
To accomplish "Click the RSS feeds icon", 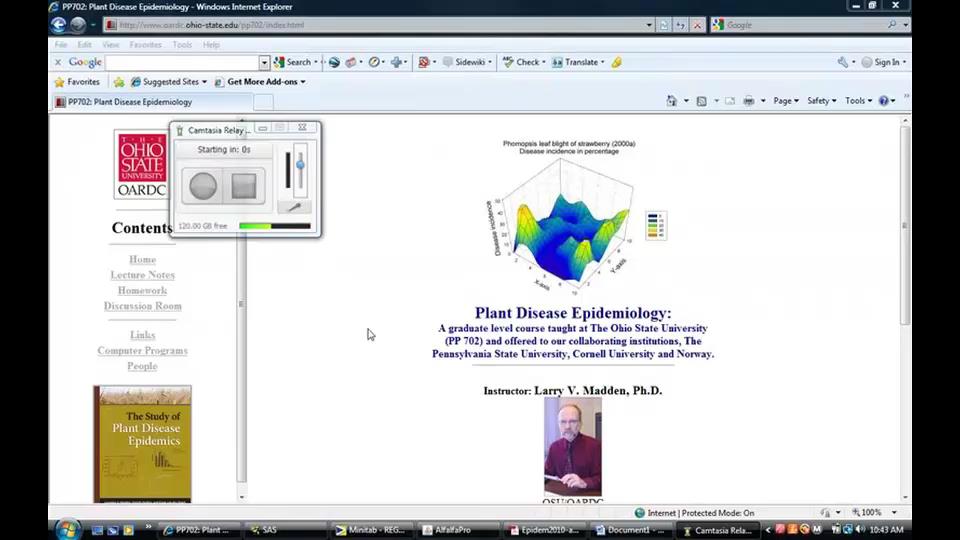I will pyautogui.click(x=702, y=100).
